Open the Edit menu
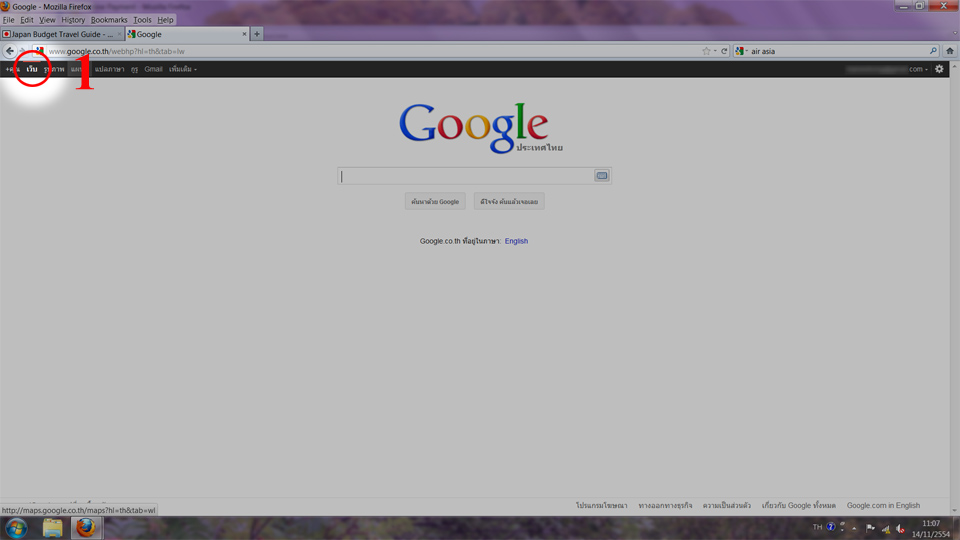Image resolution: width=960 pixels, height=540 pixels. [x=27, y=20]
